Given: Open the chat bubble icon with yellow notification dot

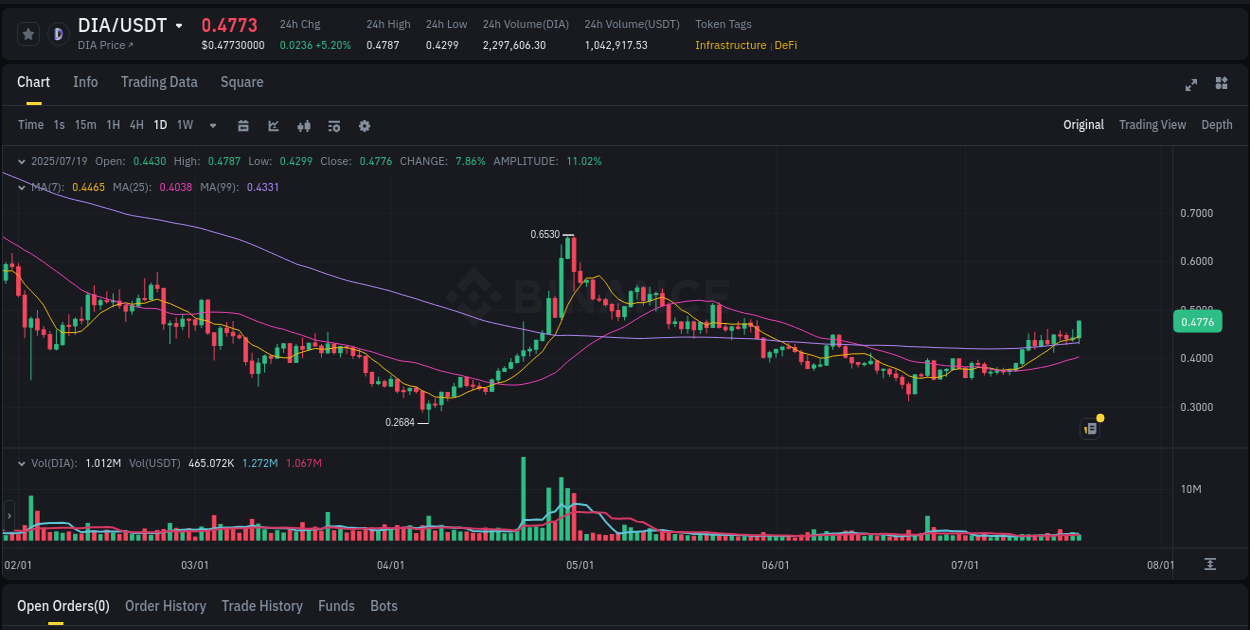Looking at the screenshot, I should 1089,428.
